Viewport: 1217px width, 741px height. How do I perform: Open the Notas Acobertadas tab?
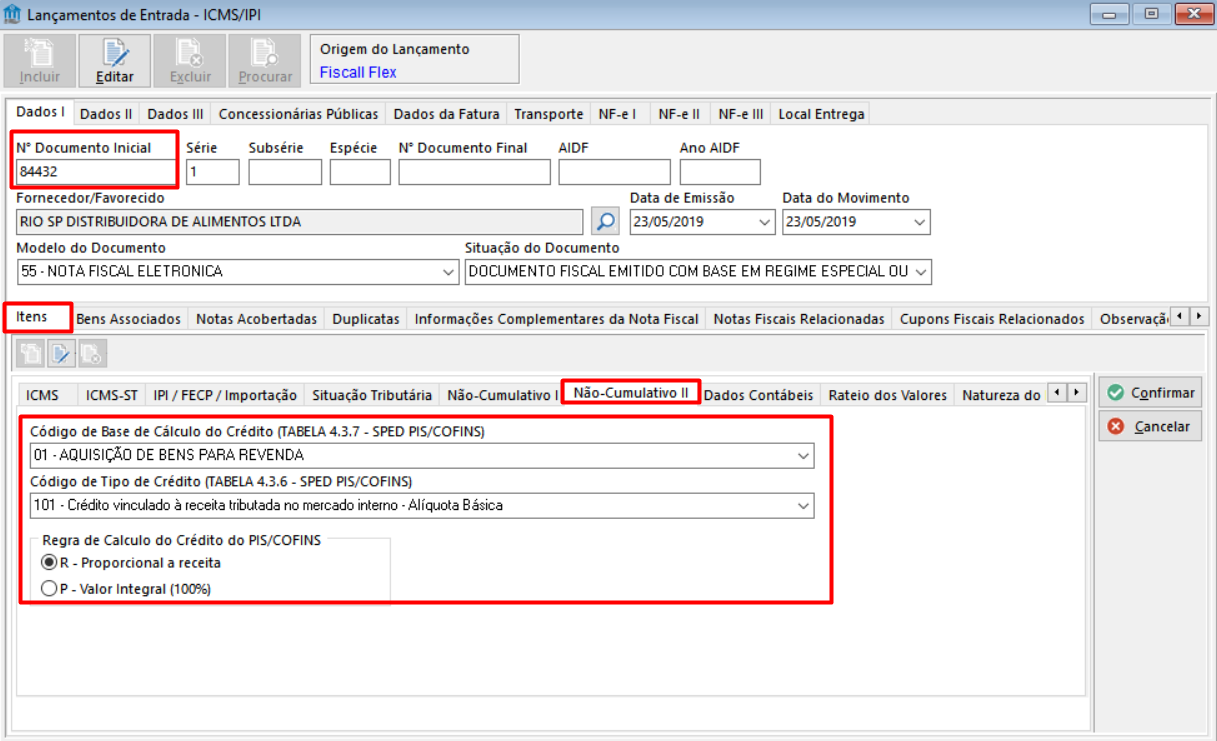coord(256,319)
